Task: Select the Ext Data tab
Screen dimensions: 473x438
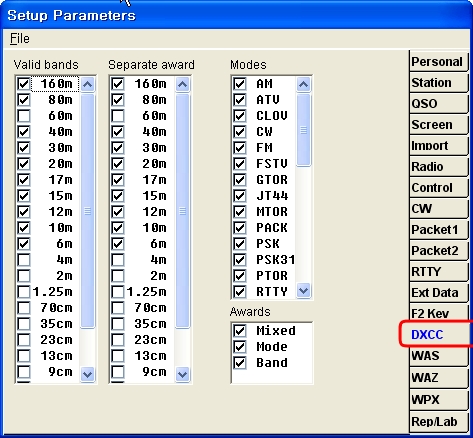Action: coord(438,293)
